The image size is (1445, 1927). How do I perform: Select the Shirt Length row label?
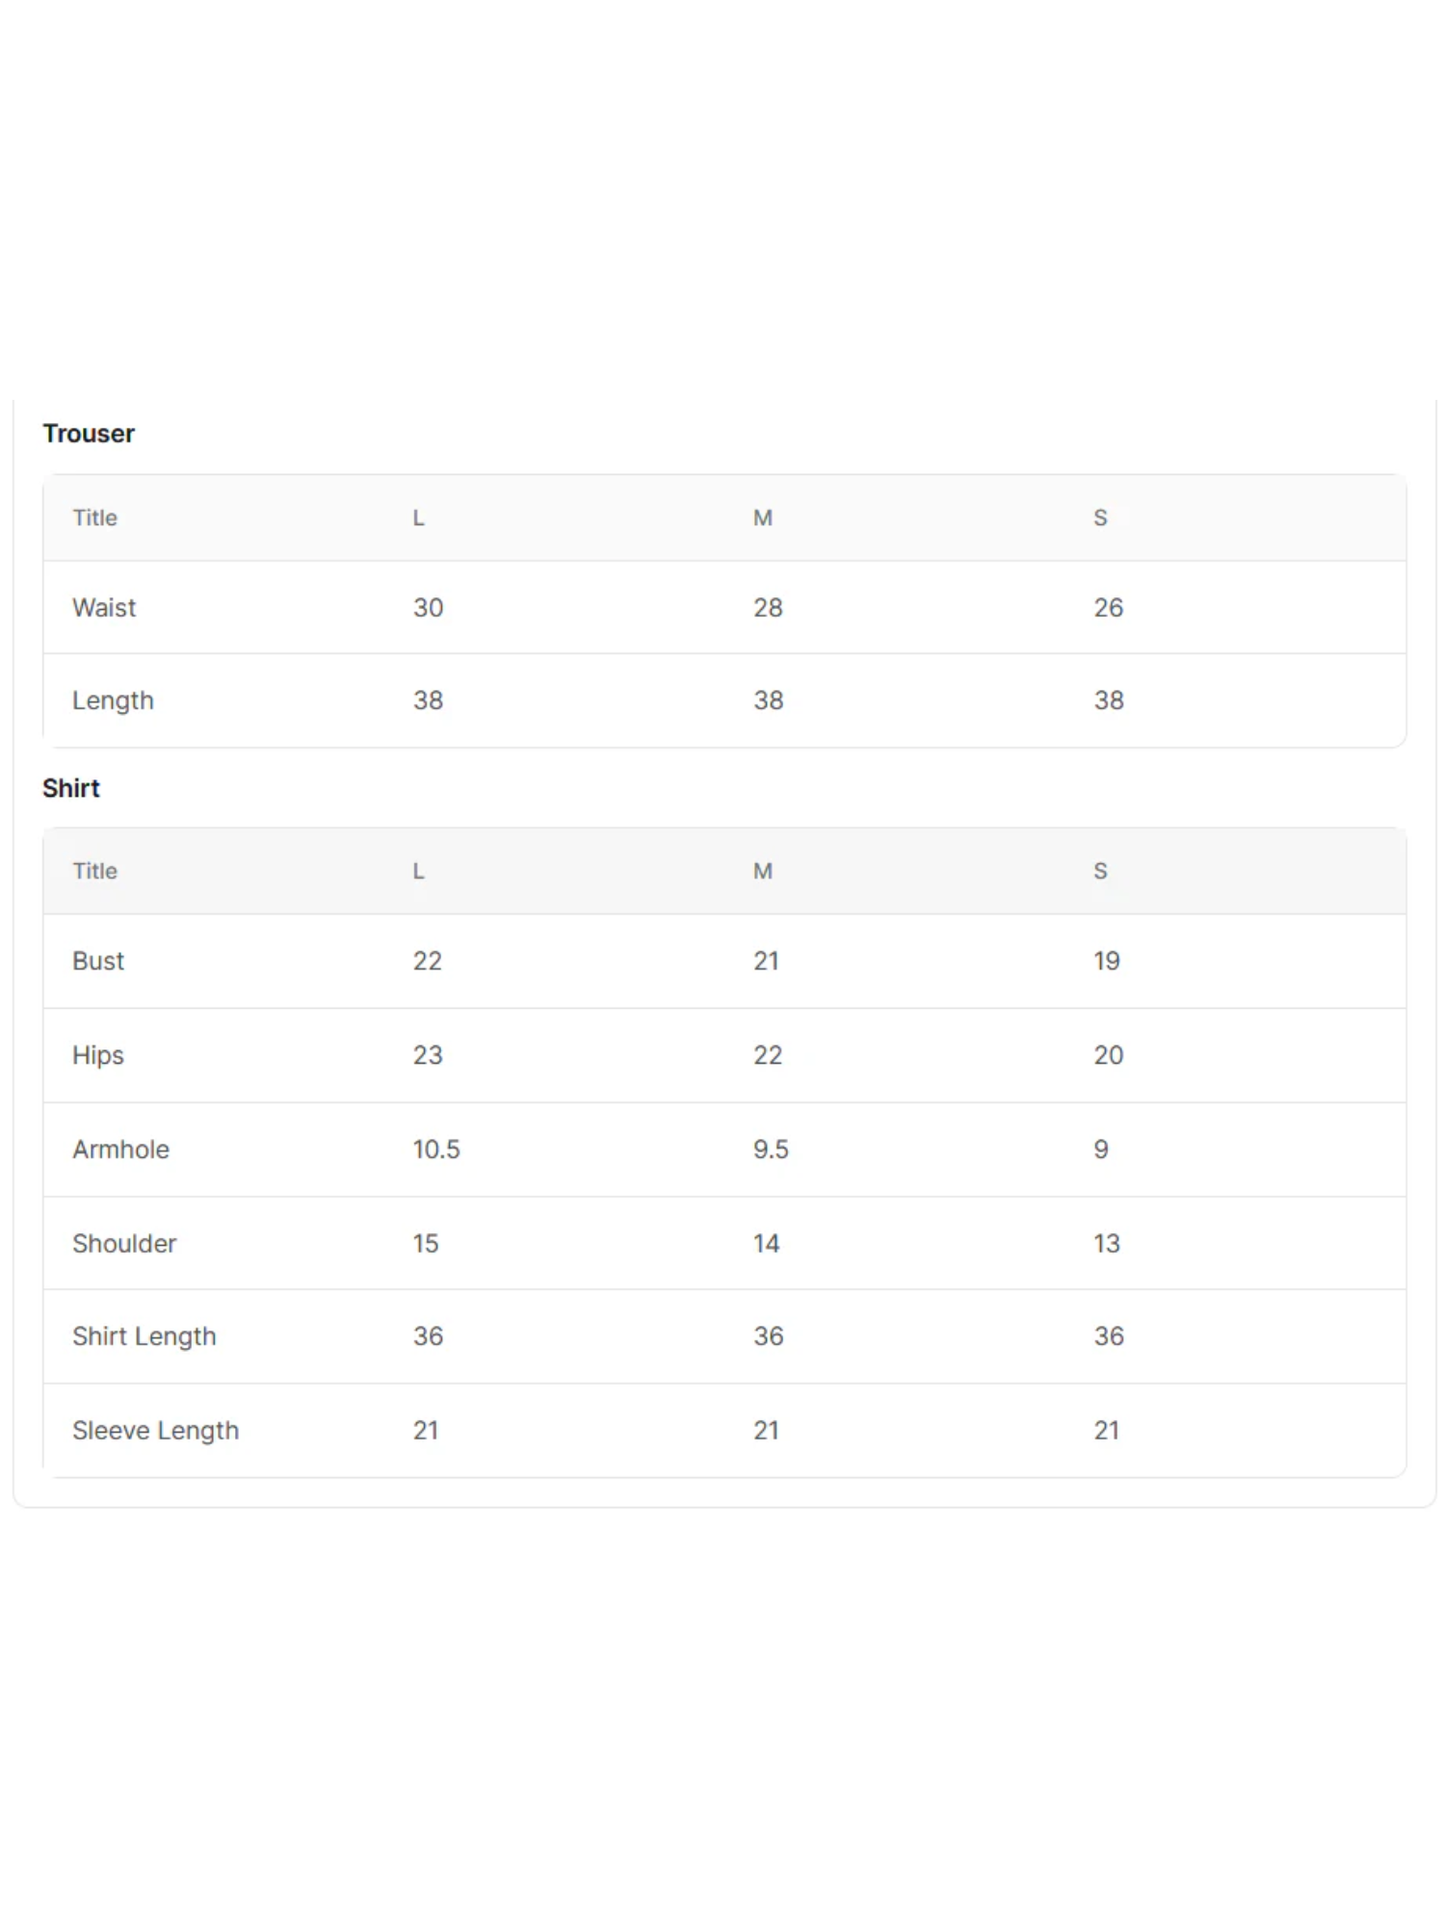[x=144, y=1336]
